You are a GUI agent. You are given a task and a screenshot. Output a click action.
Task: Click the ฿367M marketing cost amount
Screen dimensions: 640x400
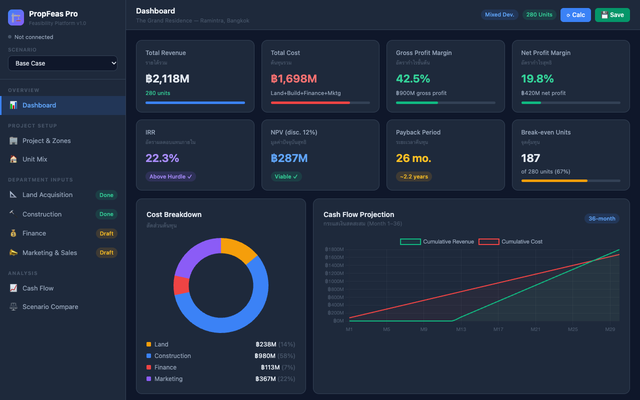266,379
